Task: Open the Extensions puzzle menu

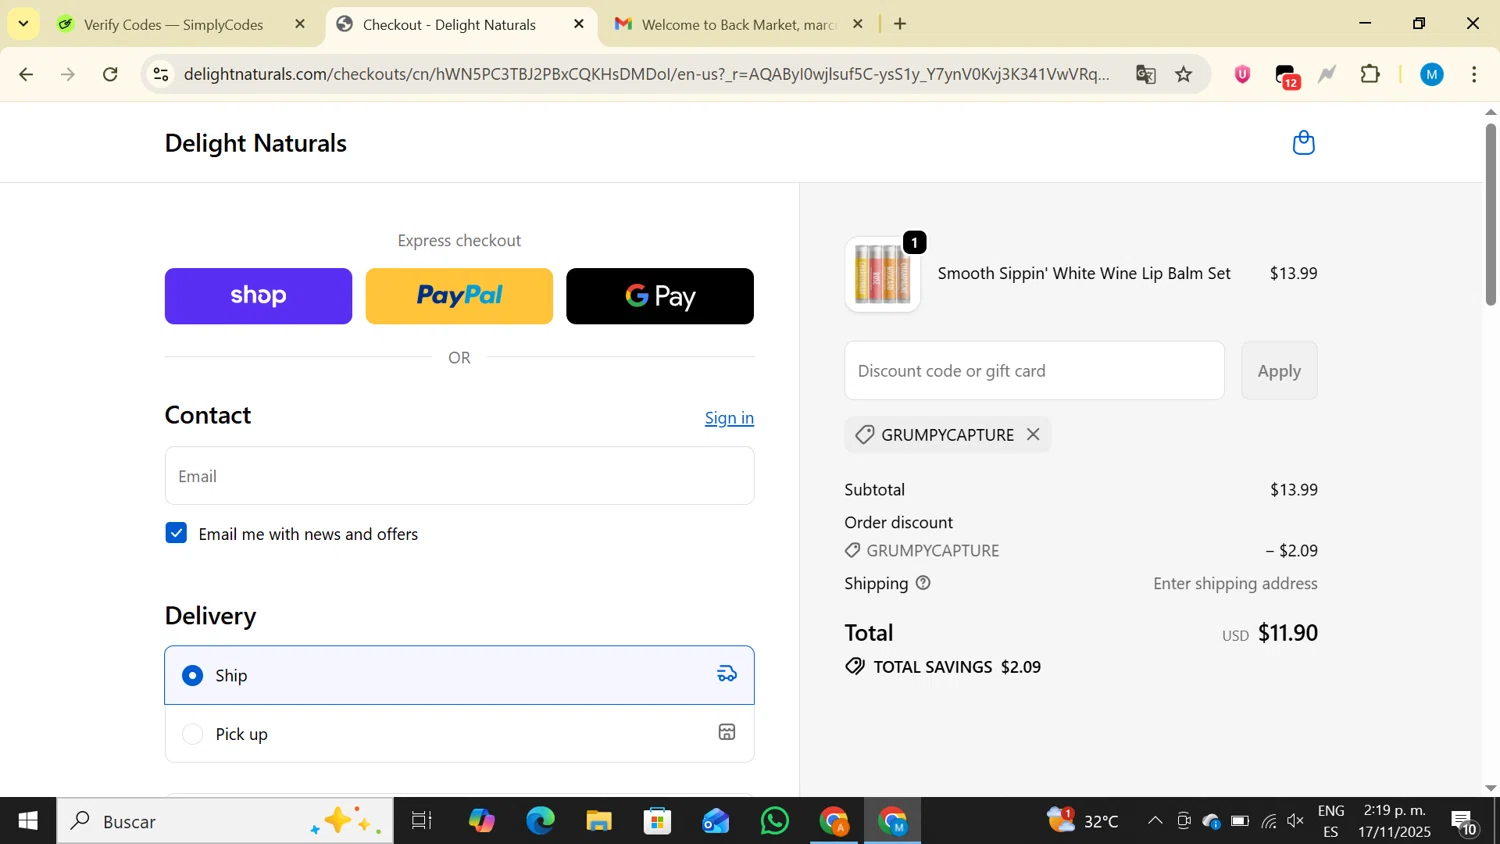Action: click(1370, 75)
